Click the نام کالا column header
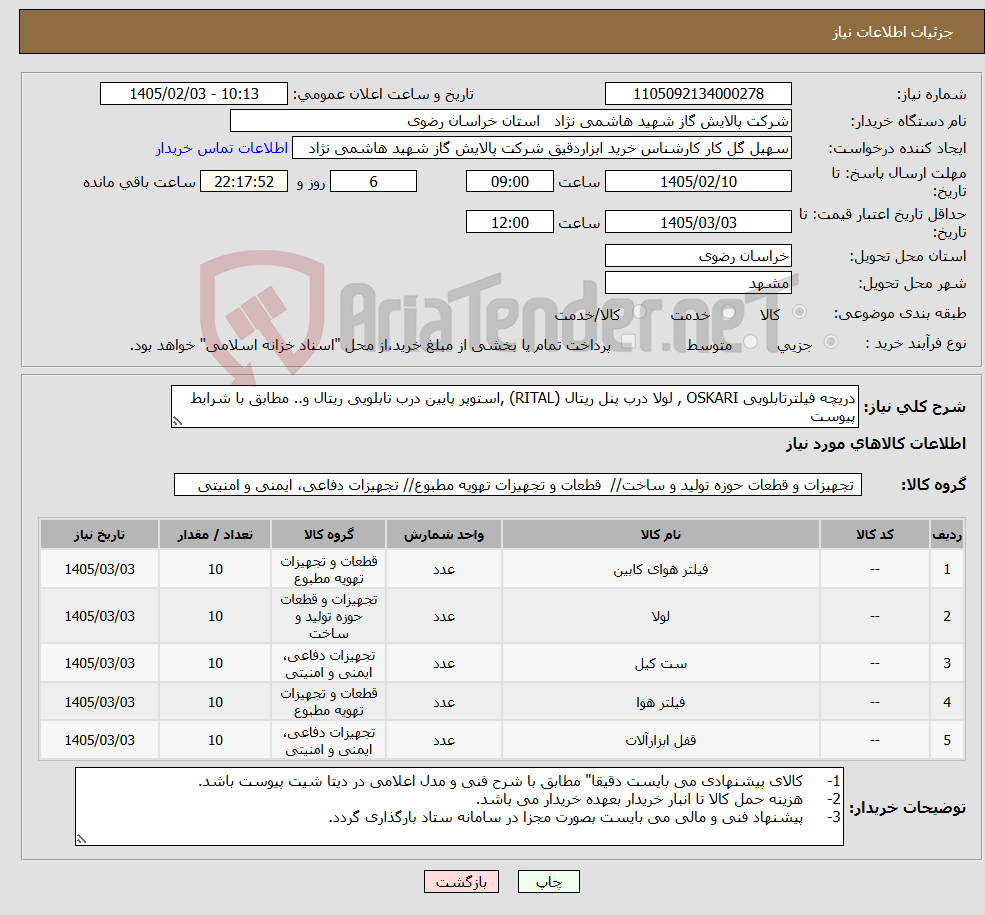Screen dimensions: 985x915 click(660, 534)
